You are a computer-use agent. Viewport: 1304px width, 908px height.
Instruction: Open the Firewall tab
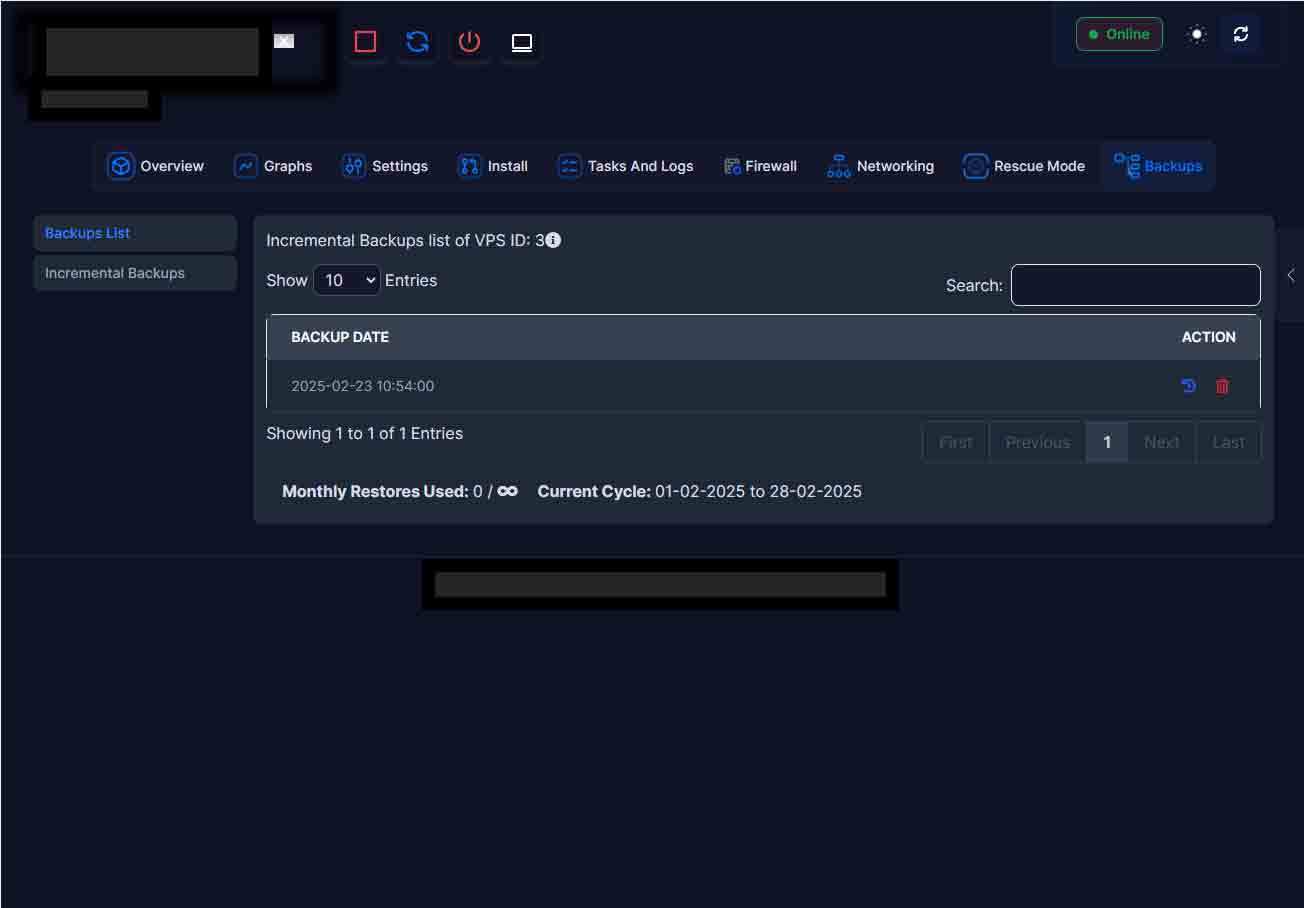760,166
